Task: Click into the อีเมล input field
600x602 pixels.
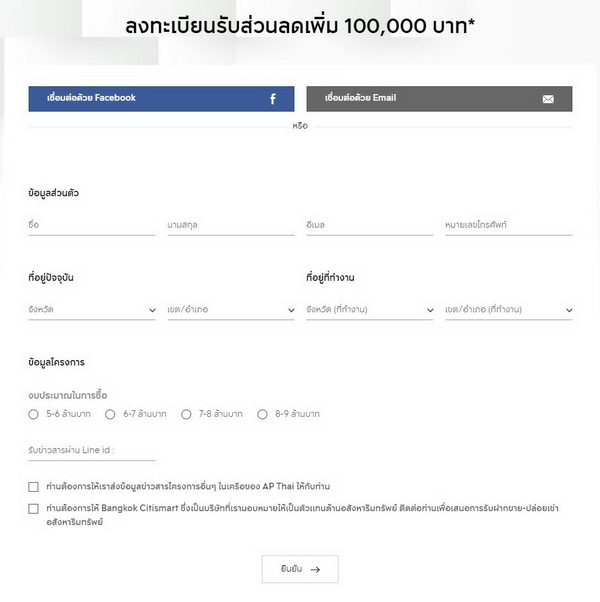Action: coord(369,226)
